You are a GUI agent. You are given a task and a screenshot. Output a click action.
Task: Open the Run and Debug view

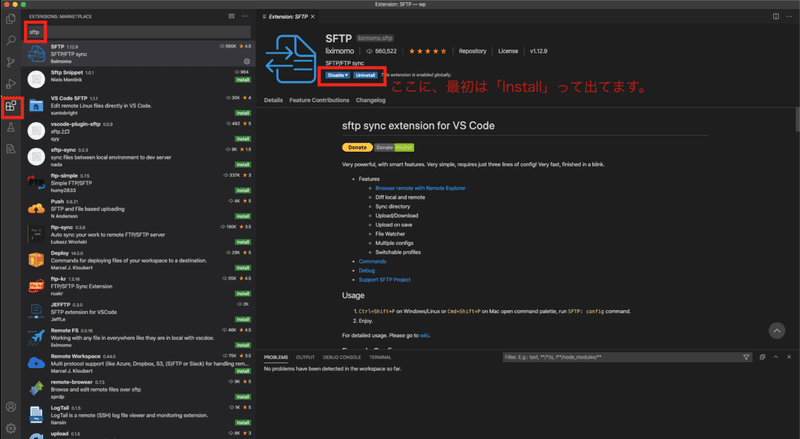[x=11, y=84]
